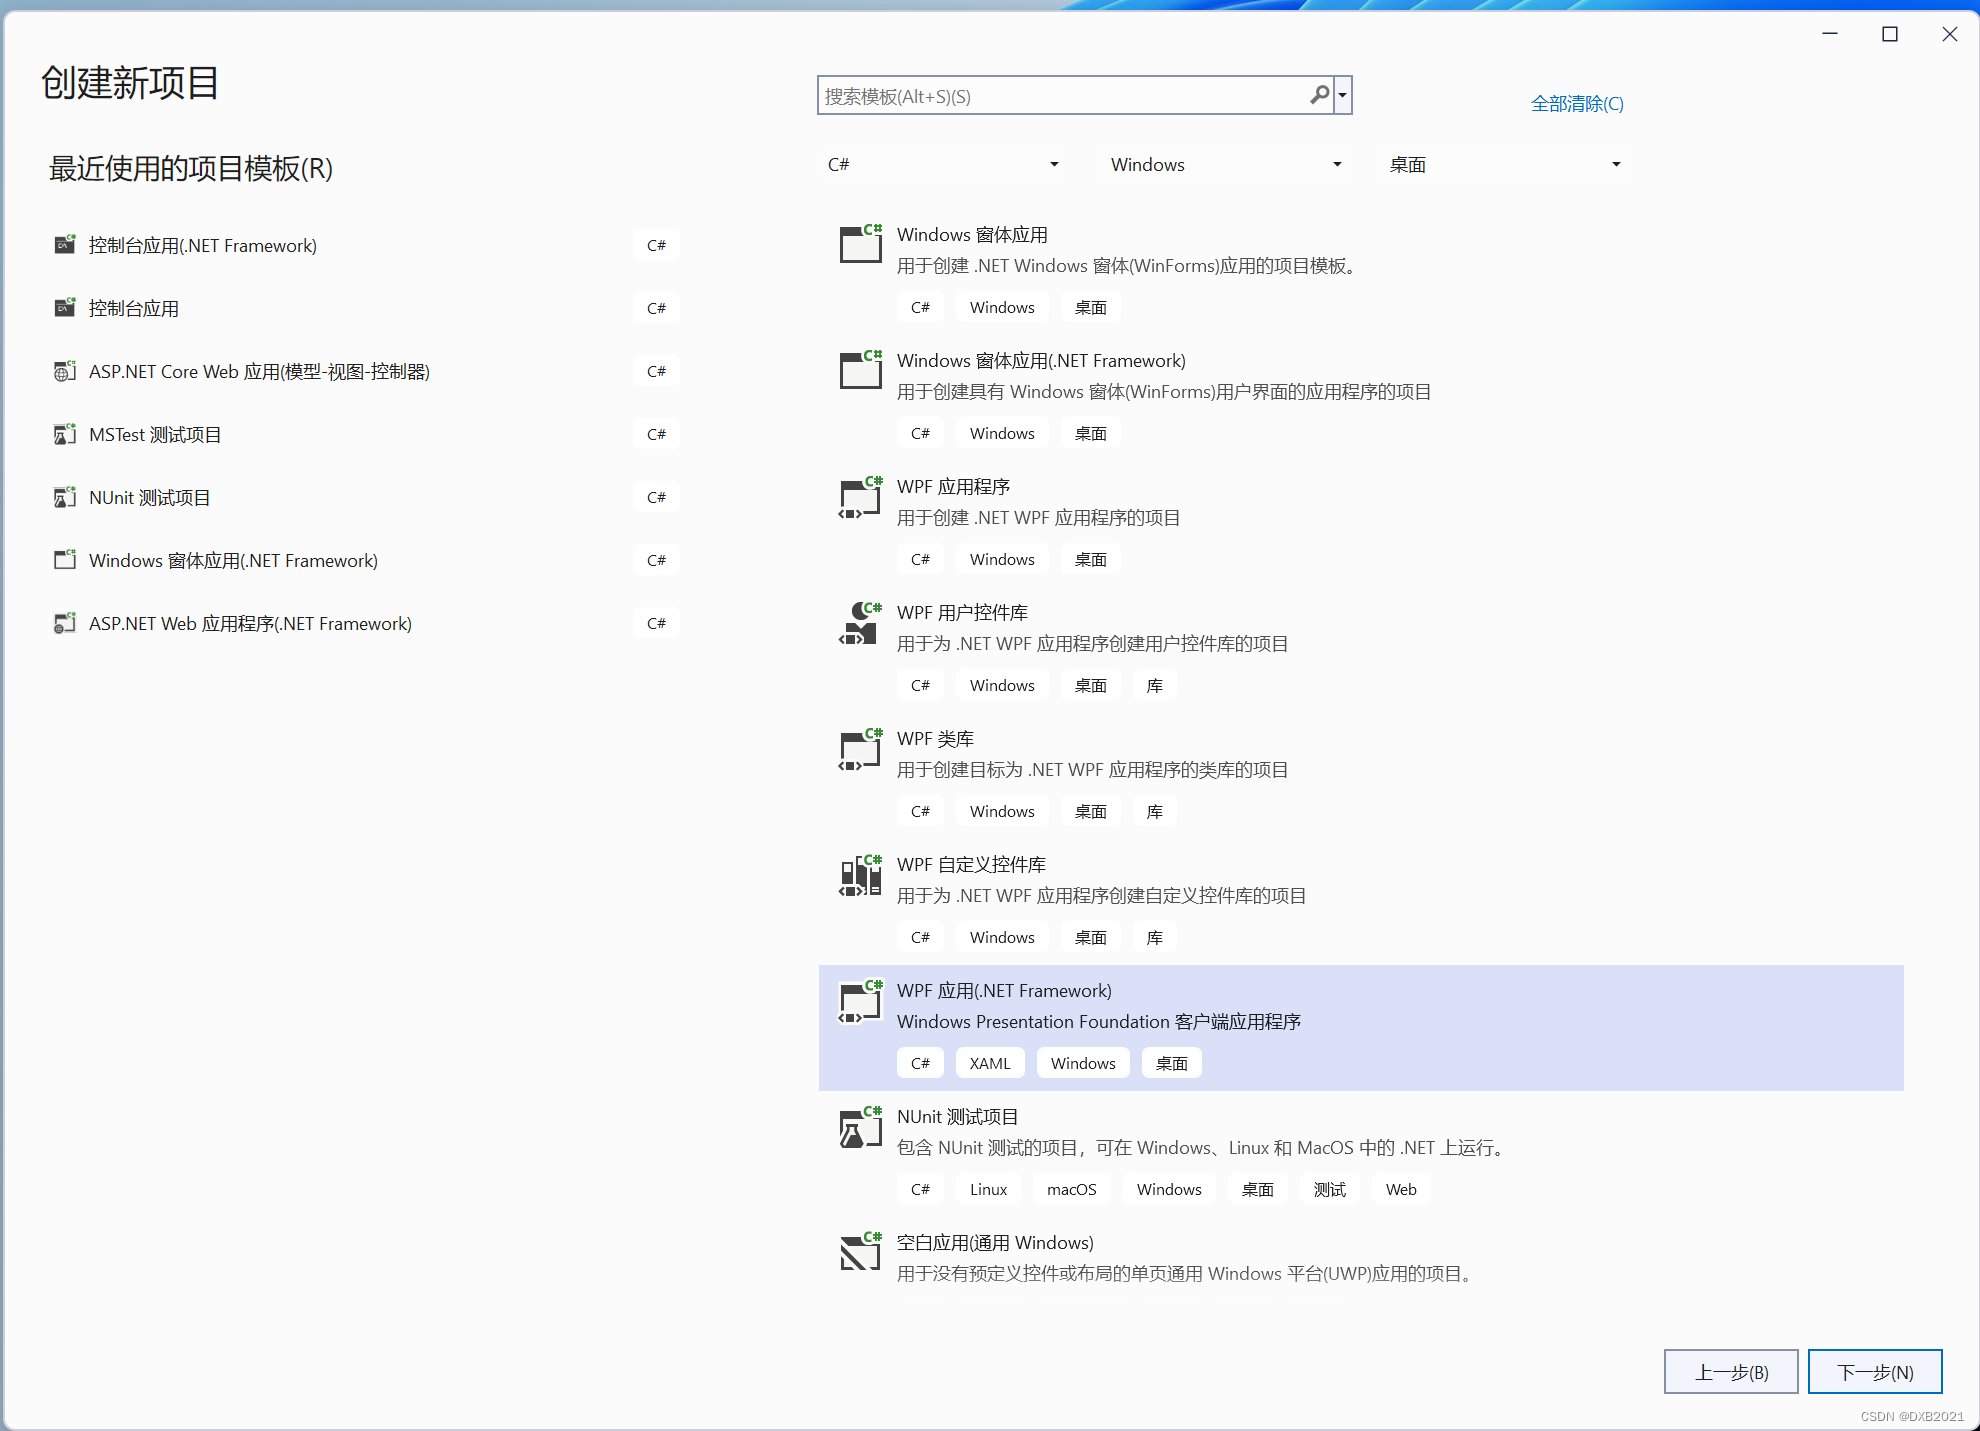Click C# badge beside recent MSTest 测试项目
1980x1431 pixels.
pos(656,434)
